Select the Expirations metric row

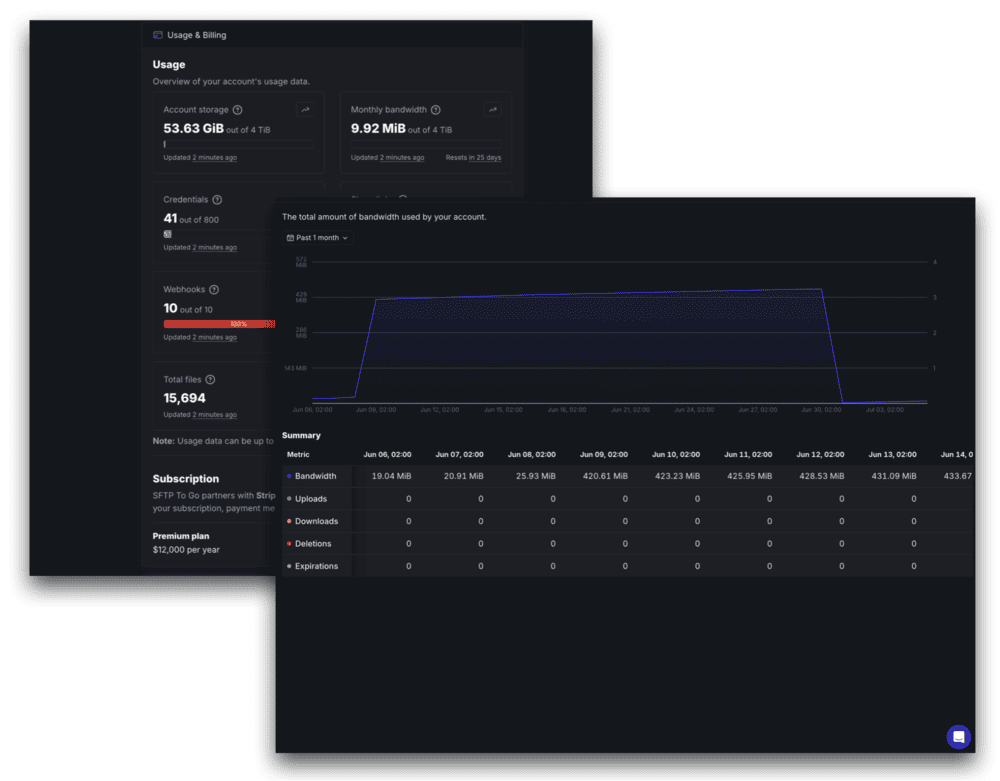point(628,566)
